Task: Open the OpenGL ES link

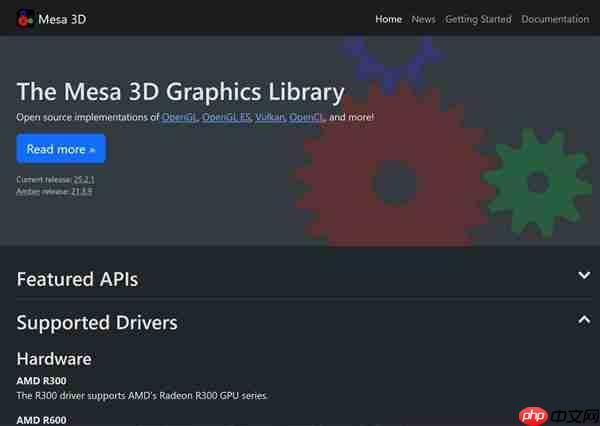Action: coord(225,118)
